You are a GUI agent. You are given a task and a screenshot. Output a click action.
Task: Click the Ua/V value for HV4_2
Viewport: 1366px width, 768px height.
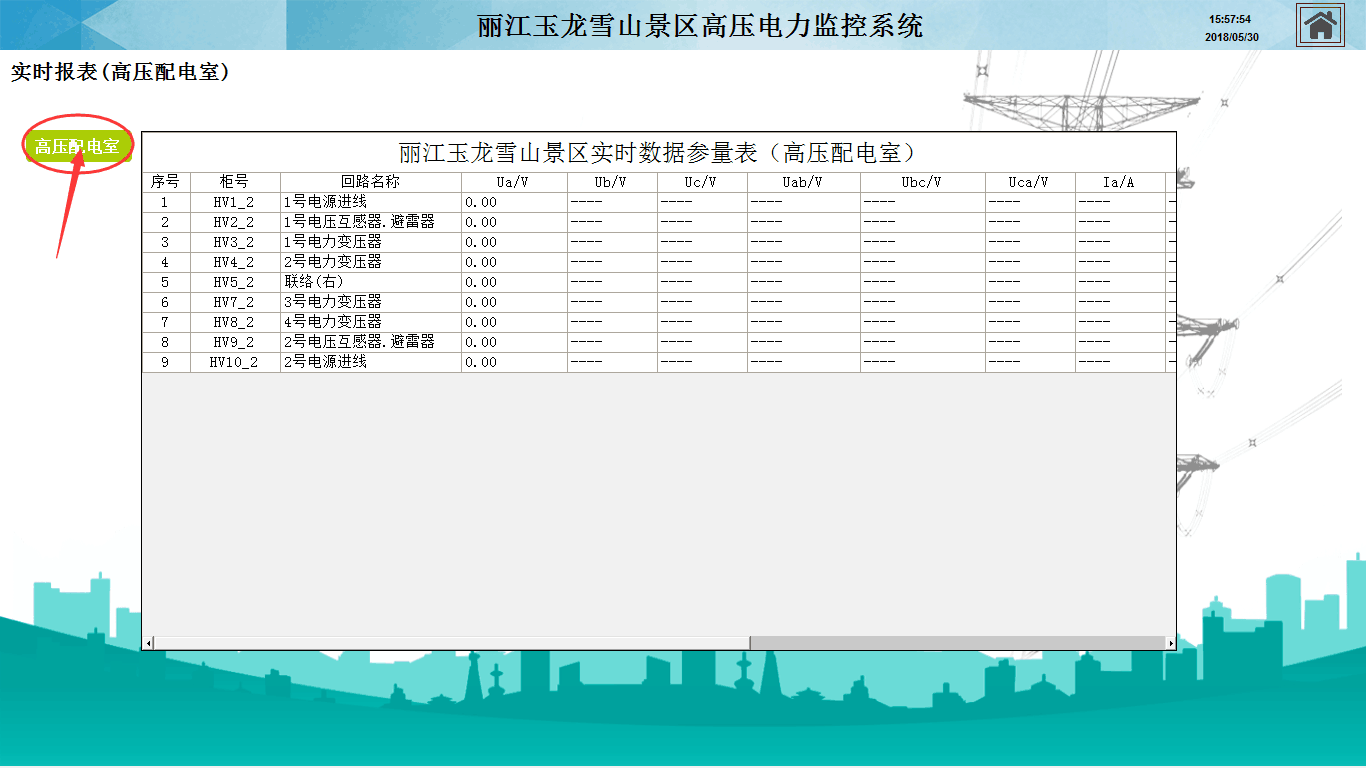pyautogui.click(x=481, y=262)
